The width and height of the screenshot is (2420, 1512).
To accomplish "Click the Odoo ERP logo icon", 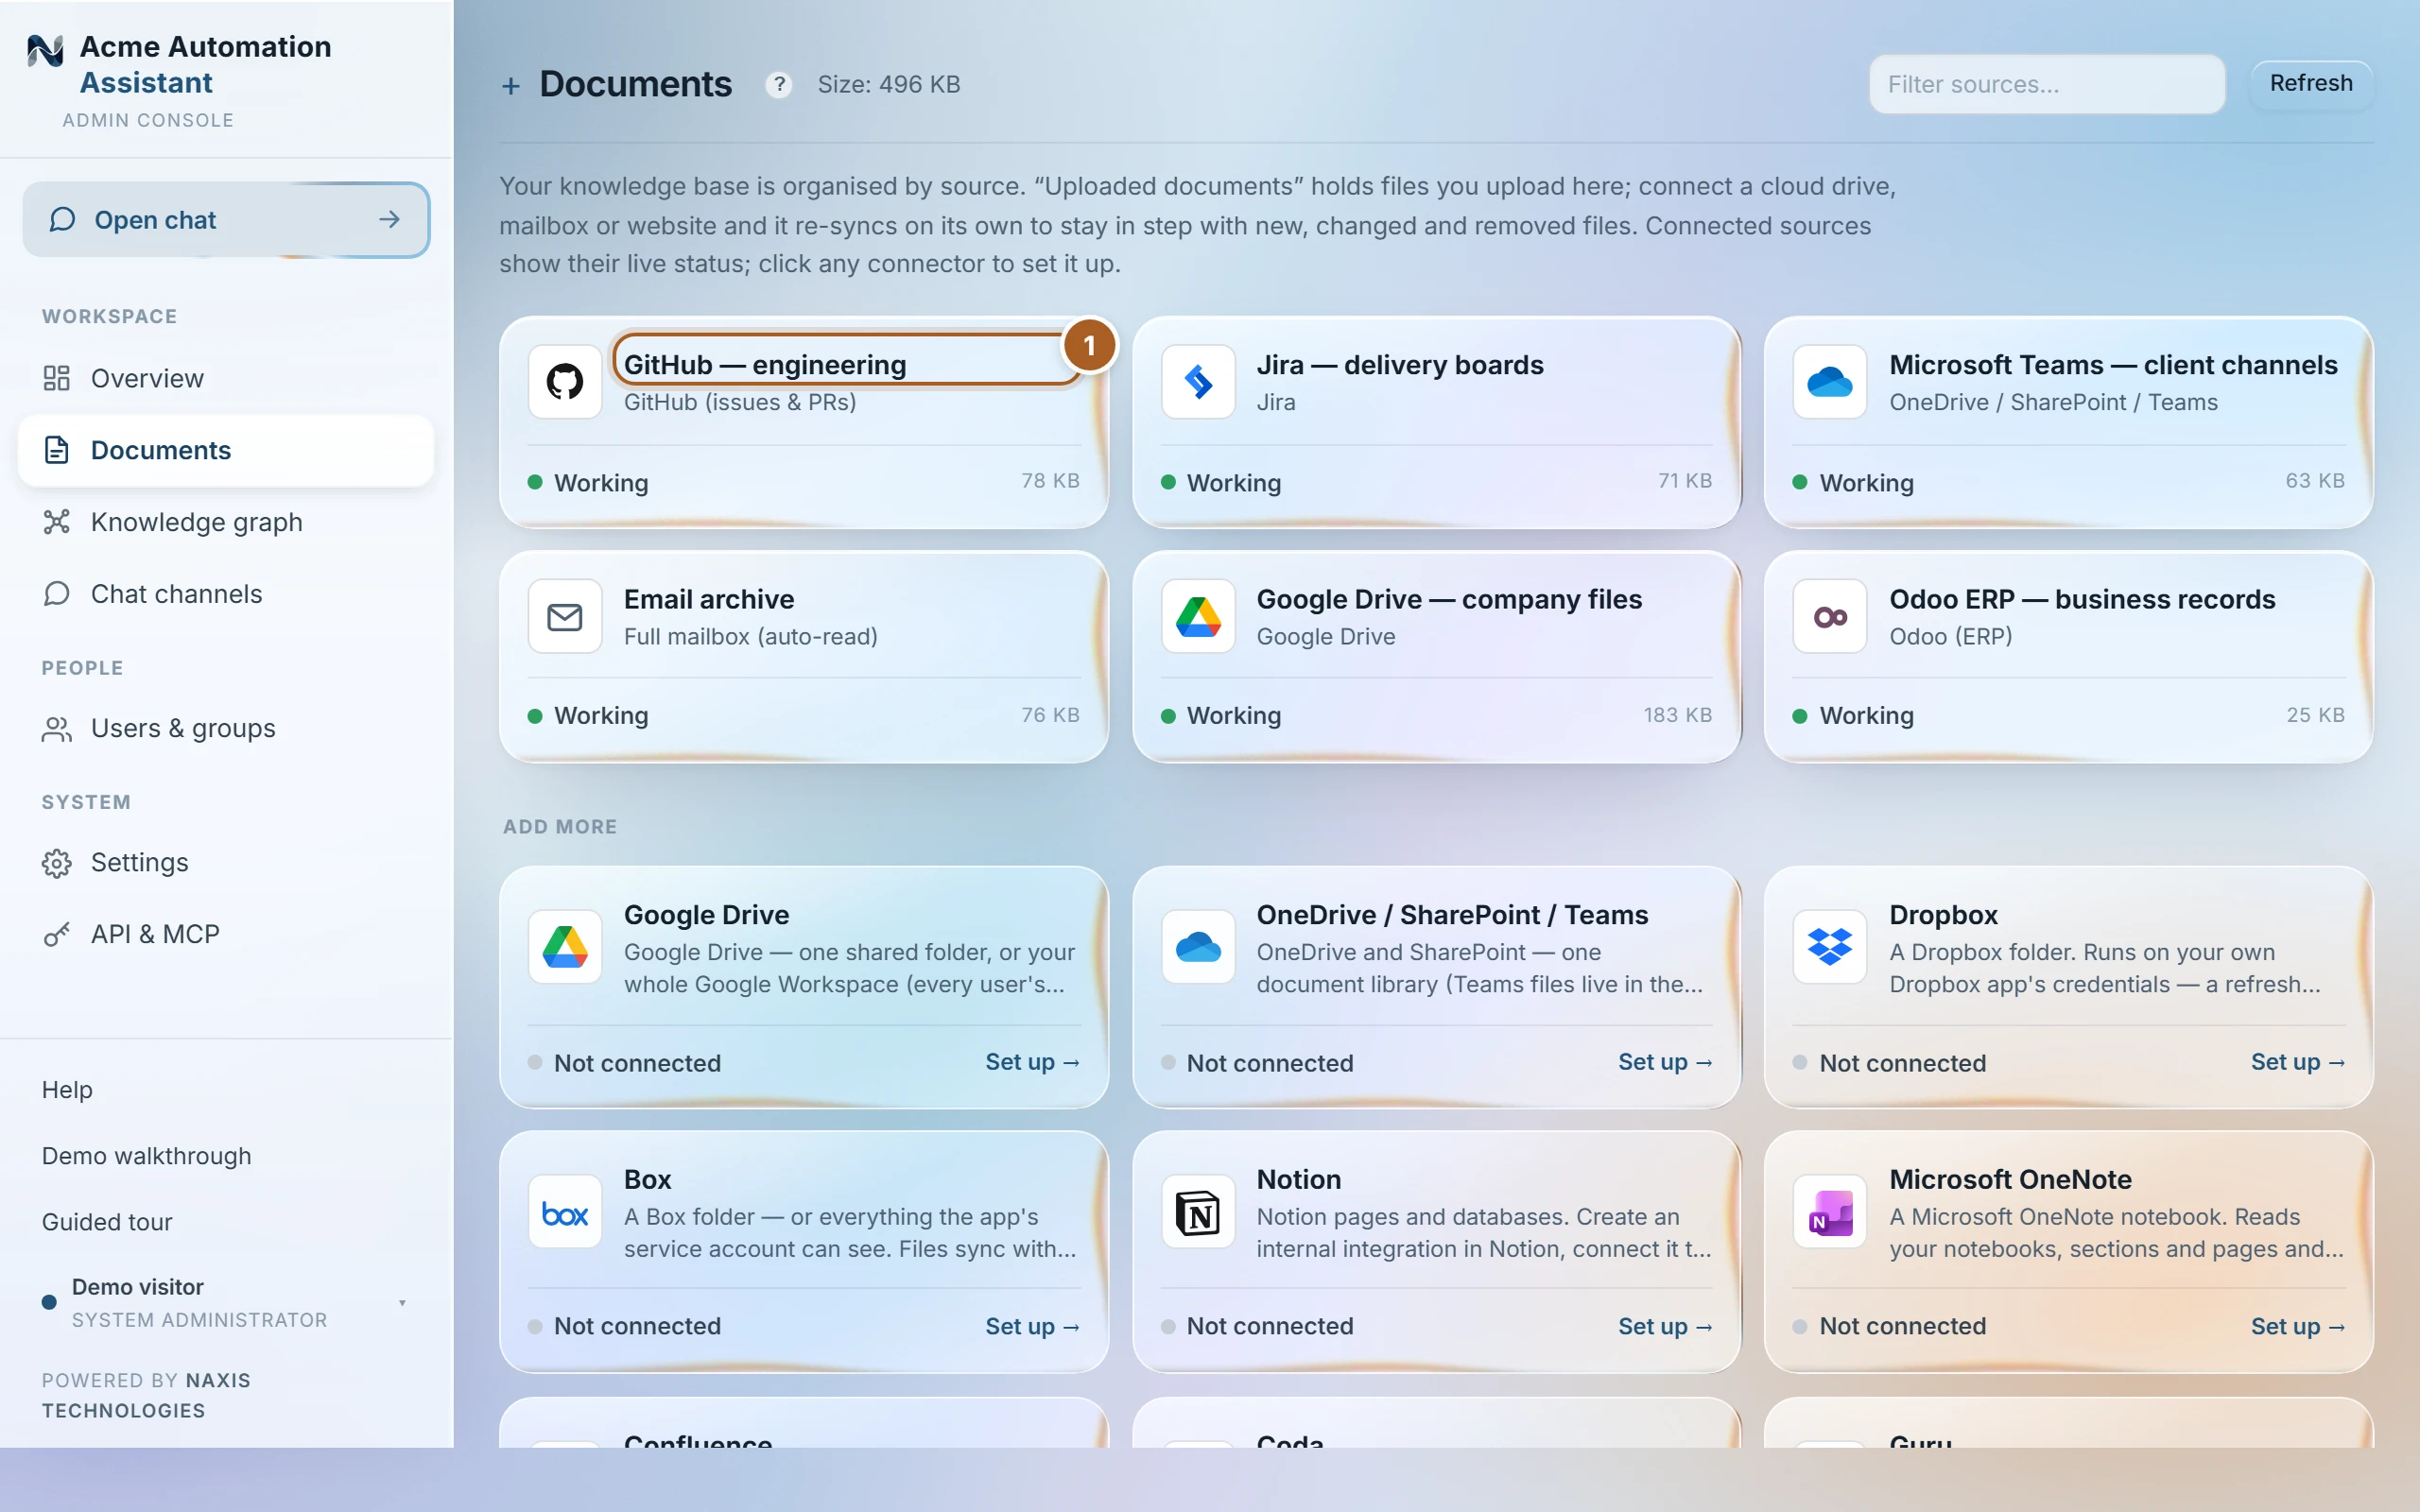I will (1830, 617).
